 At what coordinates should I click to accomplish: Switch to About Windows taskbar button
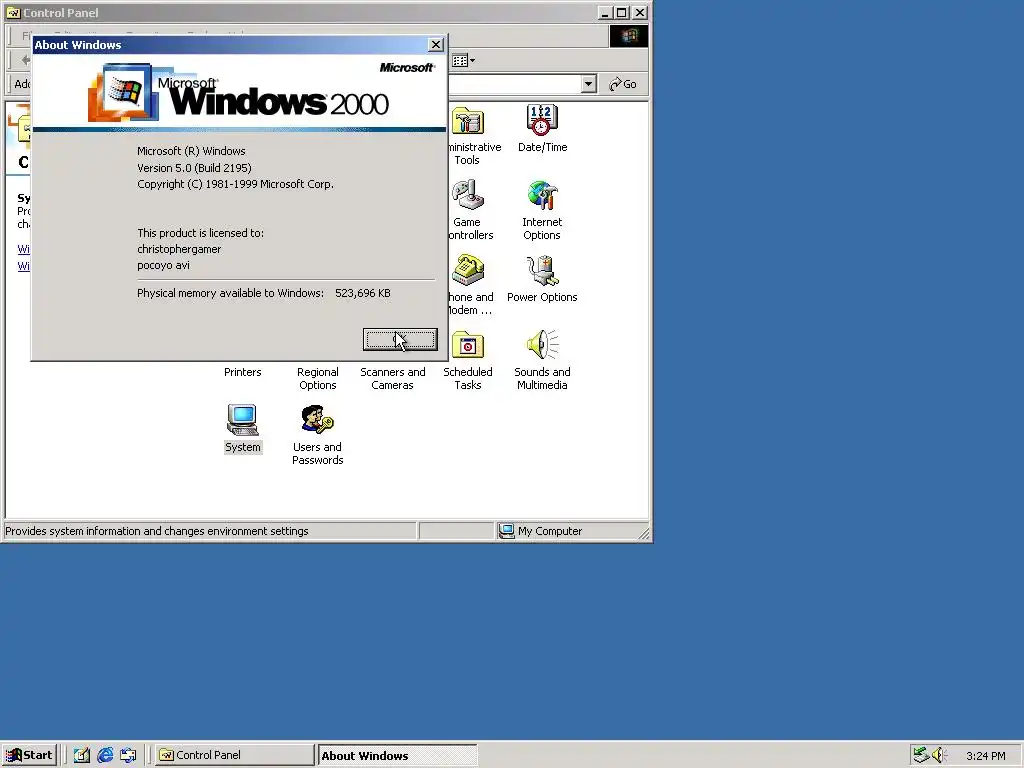point(397,756)
